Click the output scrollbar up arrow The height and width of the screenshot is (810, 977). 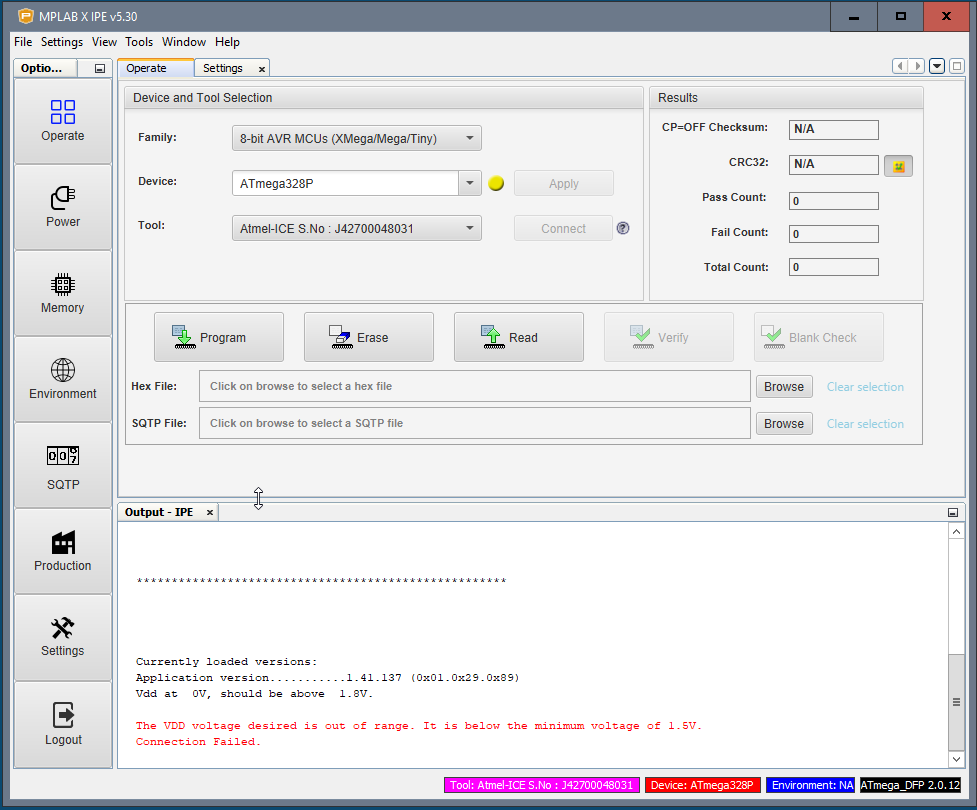coord(956,531)
